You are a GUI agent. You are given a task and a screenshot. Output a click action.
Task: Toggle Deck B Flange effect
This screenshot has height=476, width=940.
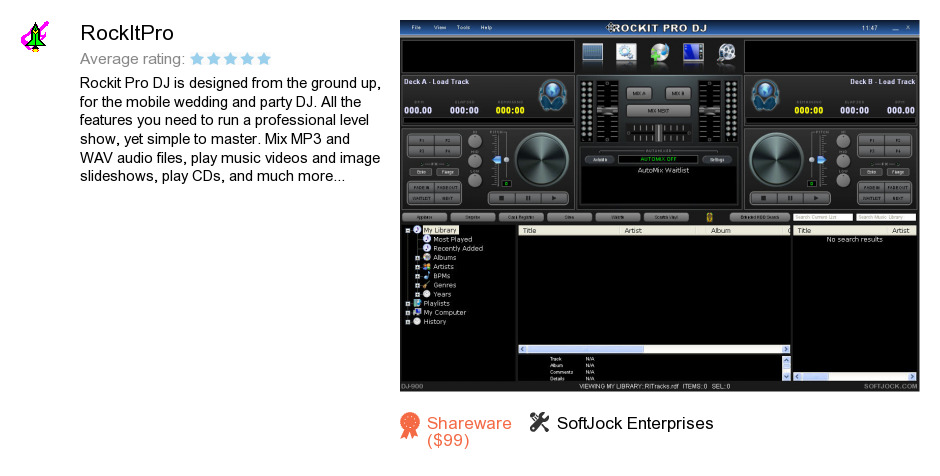point(897,172)
